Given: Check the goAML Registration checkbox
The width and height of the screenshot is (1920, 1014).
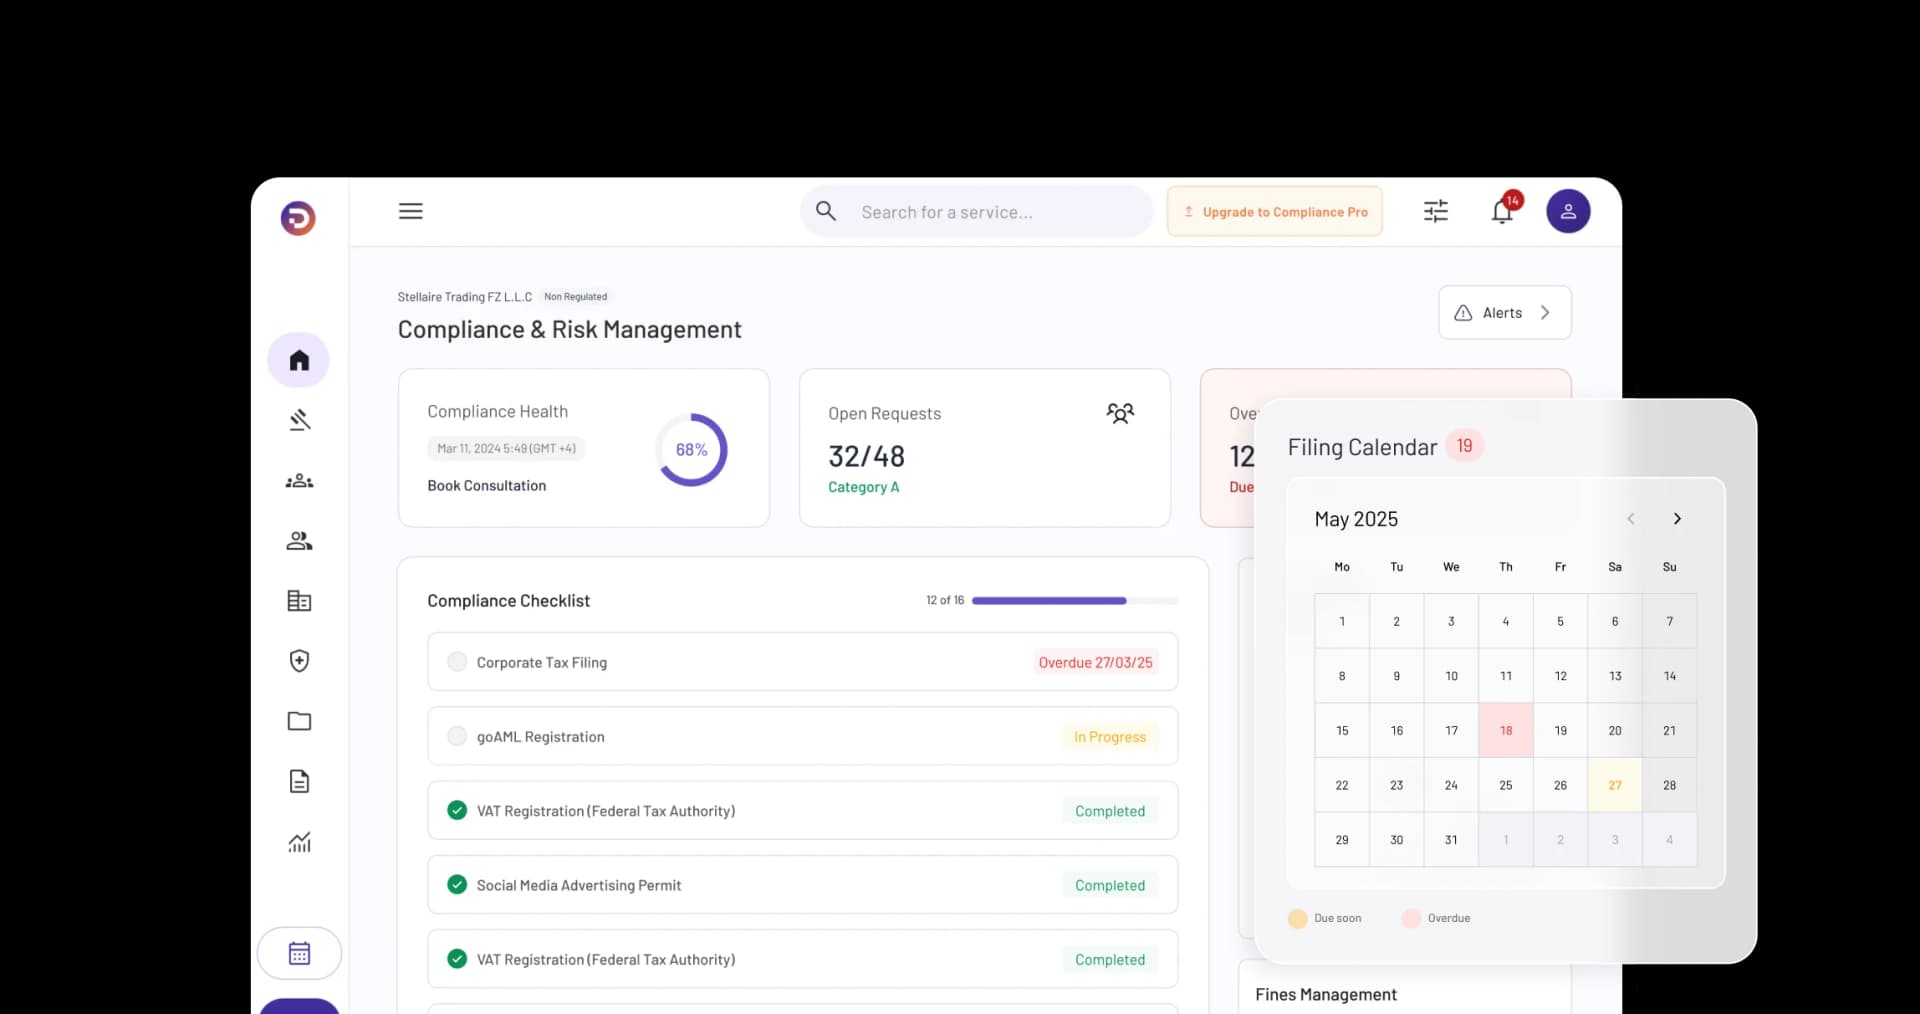Looking at the screenshot, I should click(457, 736).
